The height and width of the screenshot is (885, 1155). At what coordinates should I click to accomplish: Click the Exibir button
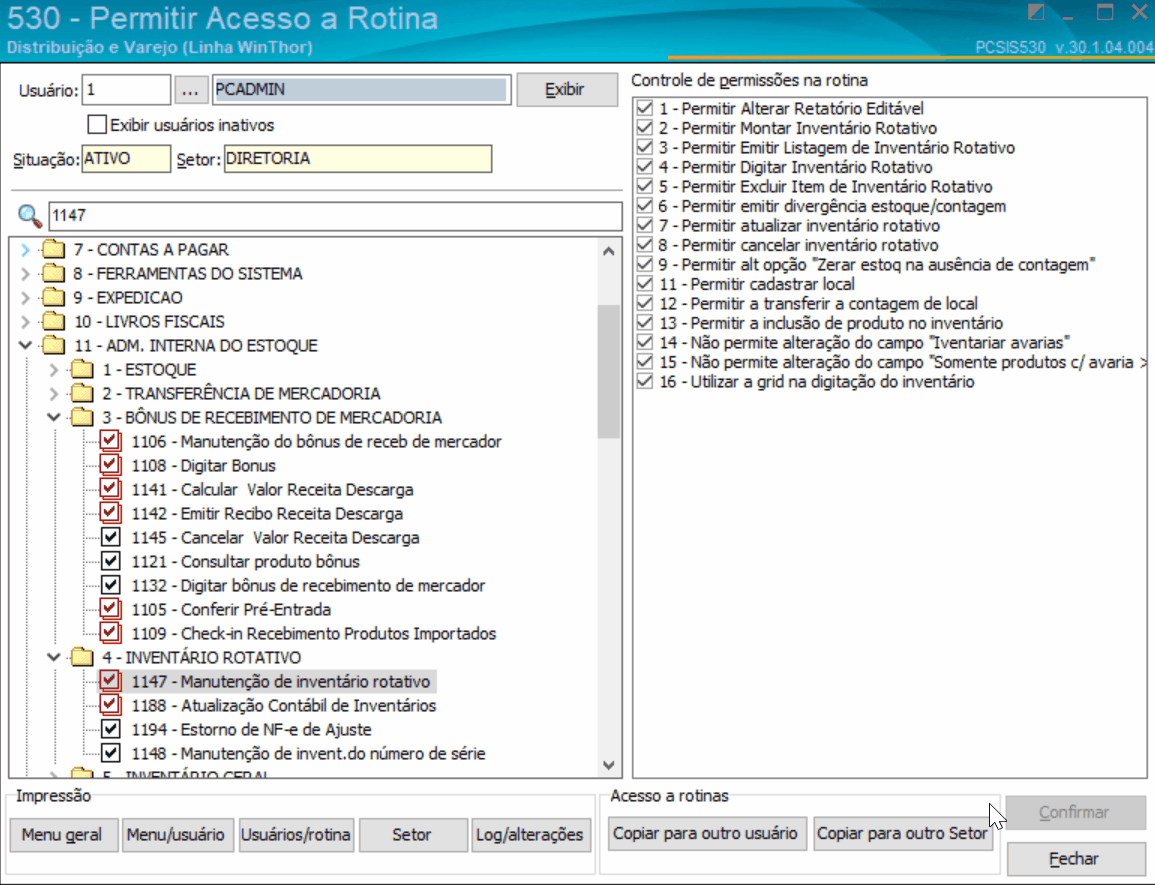[x=566, y=90]
